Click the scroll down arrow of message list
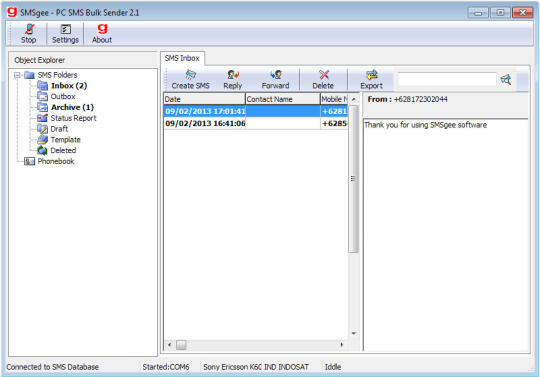 pos(353,333)
